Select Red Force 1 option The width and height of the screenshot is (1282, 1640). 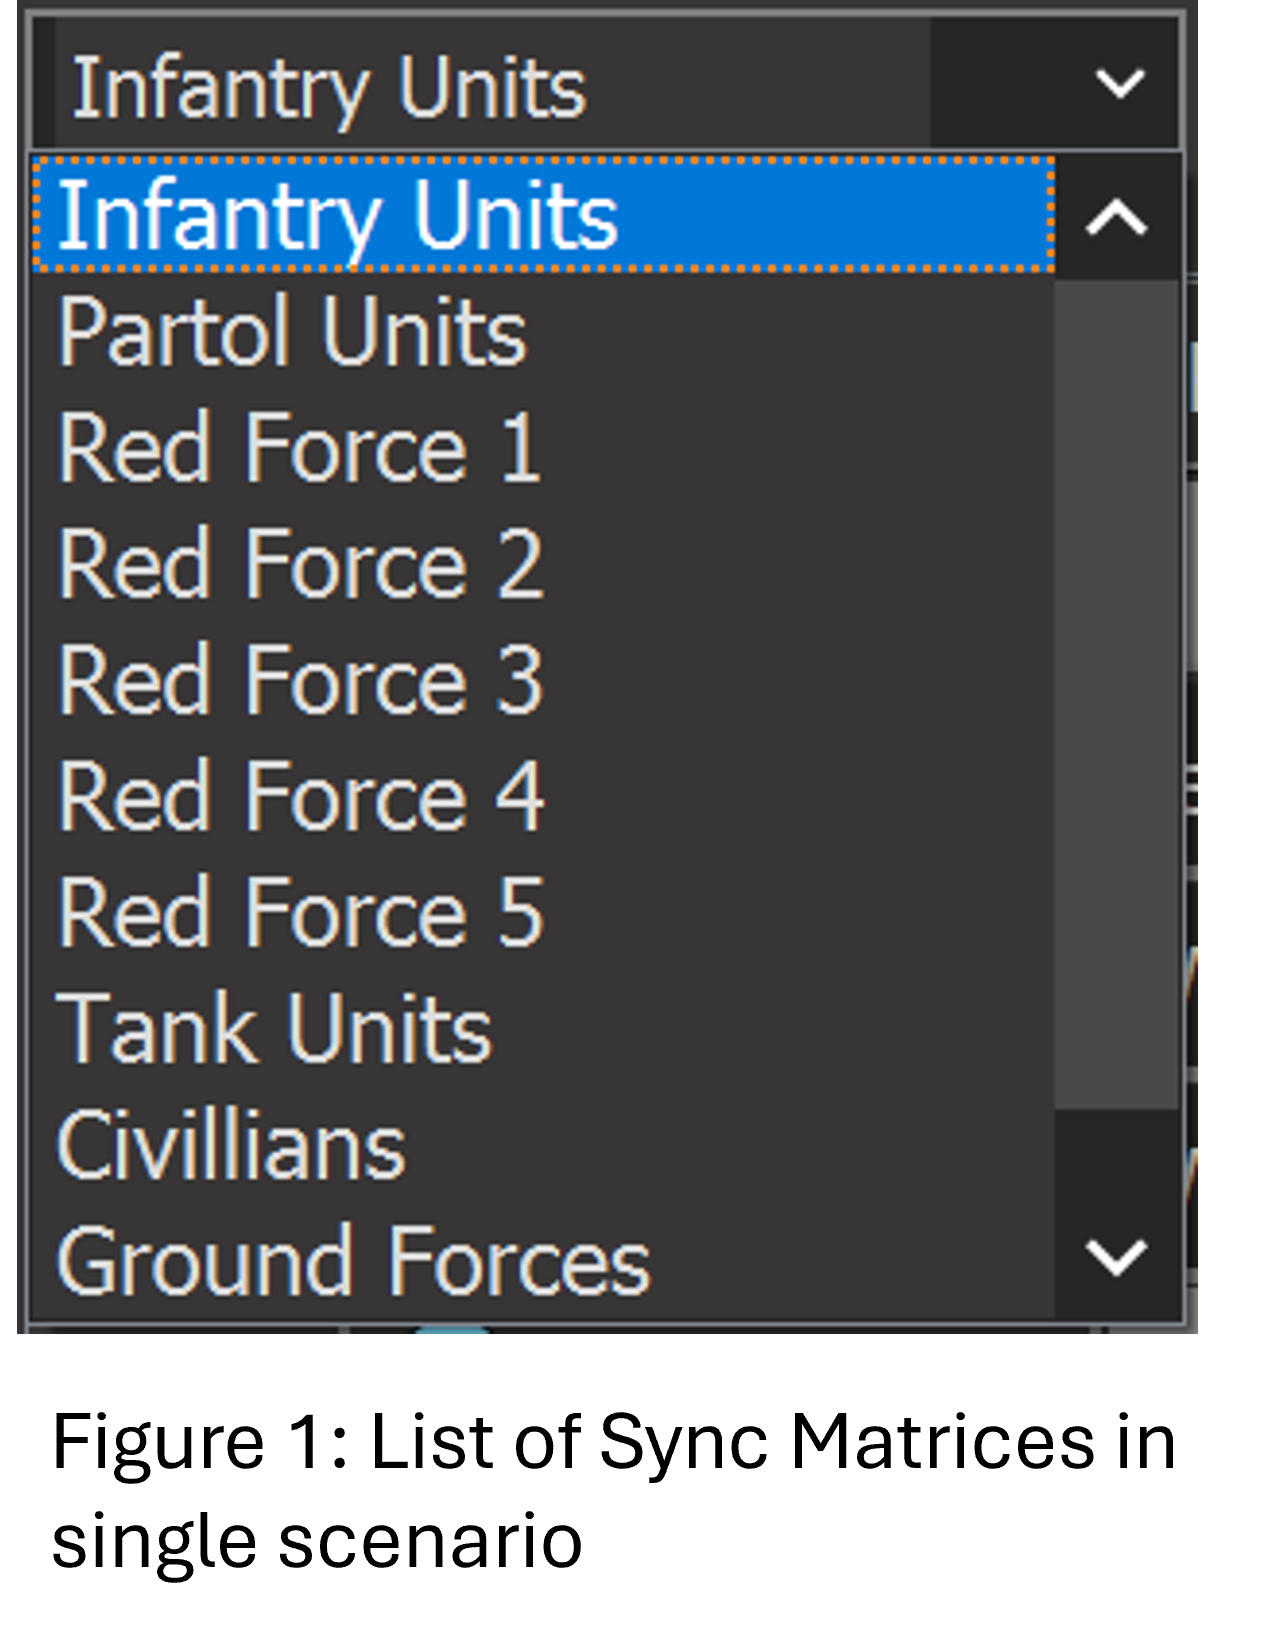pos(540,448)
